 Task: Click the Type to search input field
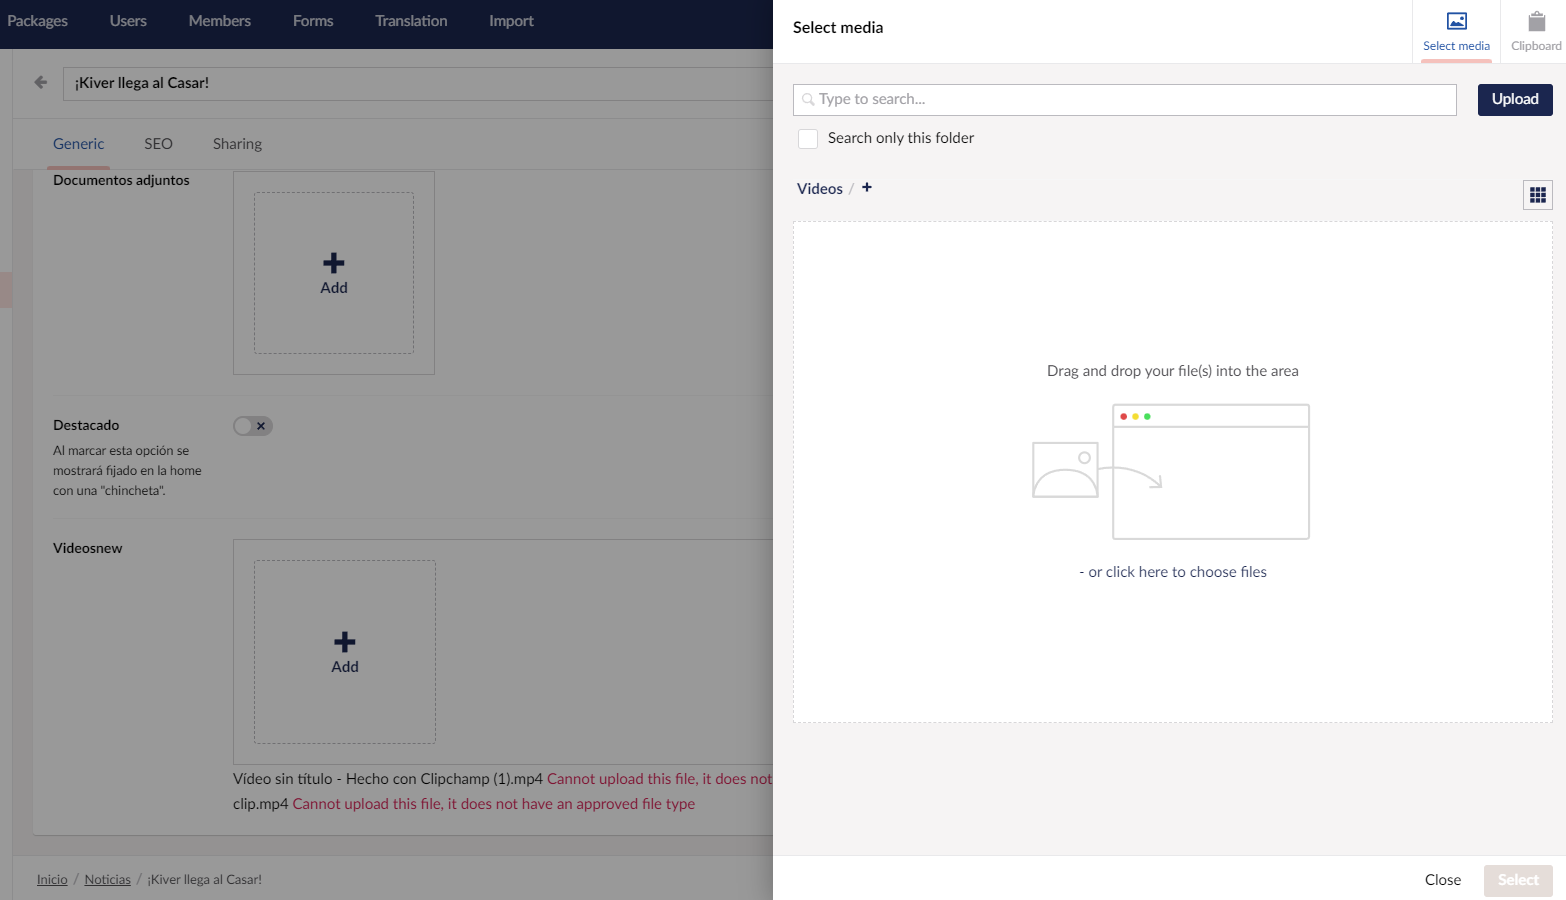[x=1124, y=99]
